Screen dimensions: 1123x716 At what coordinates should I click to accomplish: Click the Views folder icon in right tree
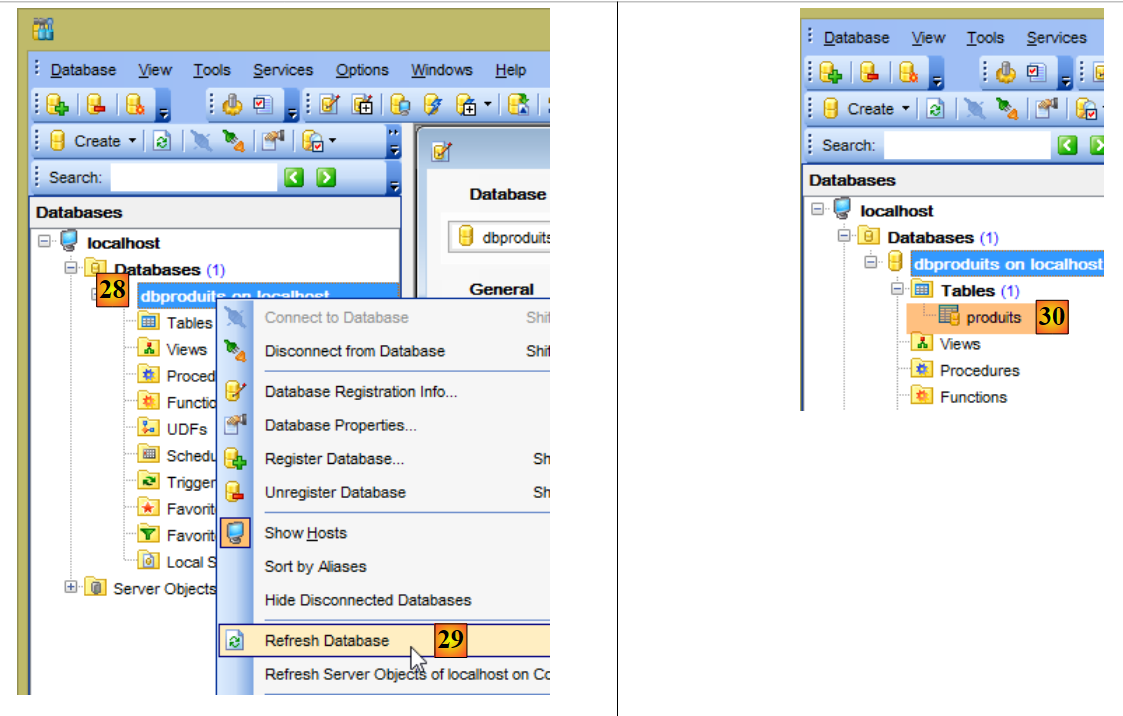(x=922, y=343)
